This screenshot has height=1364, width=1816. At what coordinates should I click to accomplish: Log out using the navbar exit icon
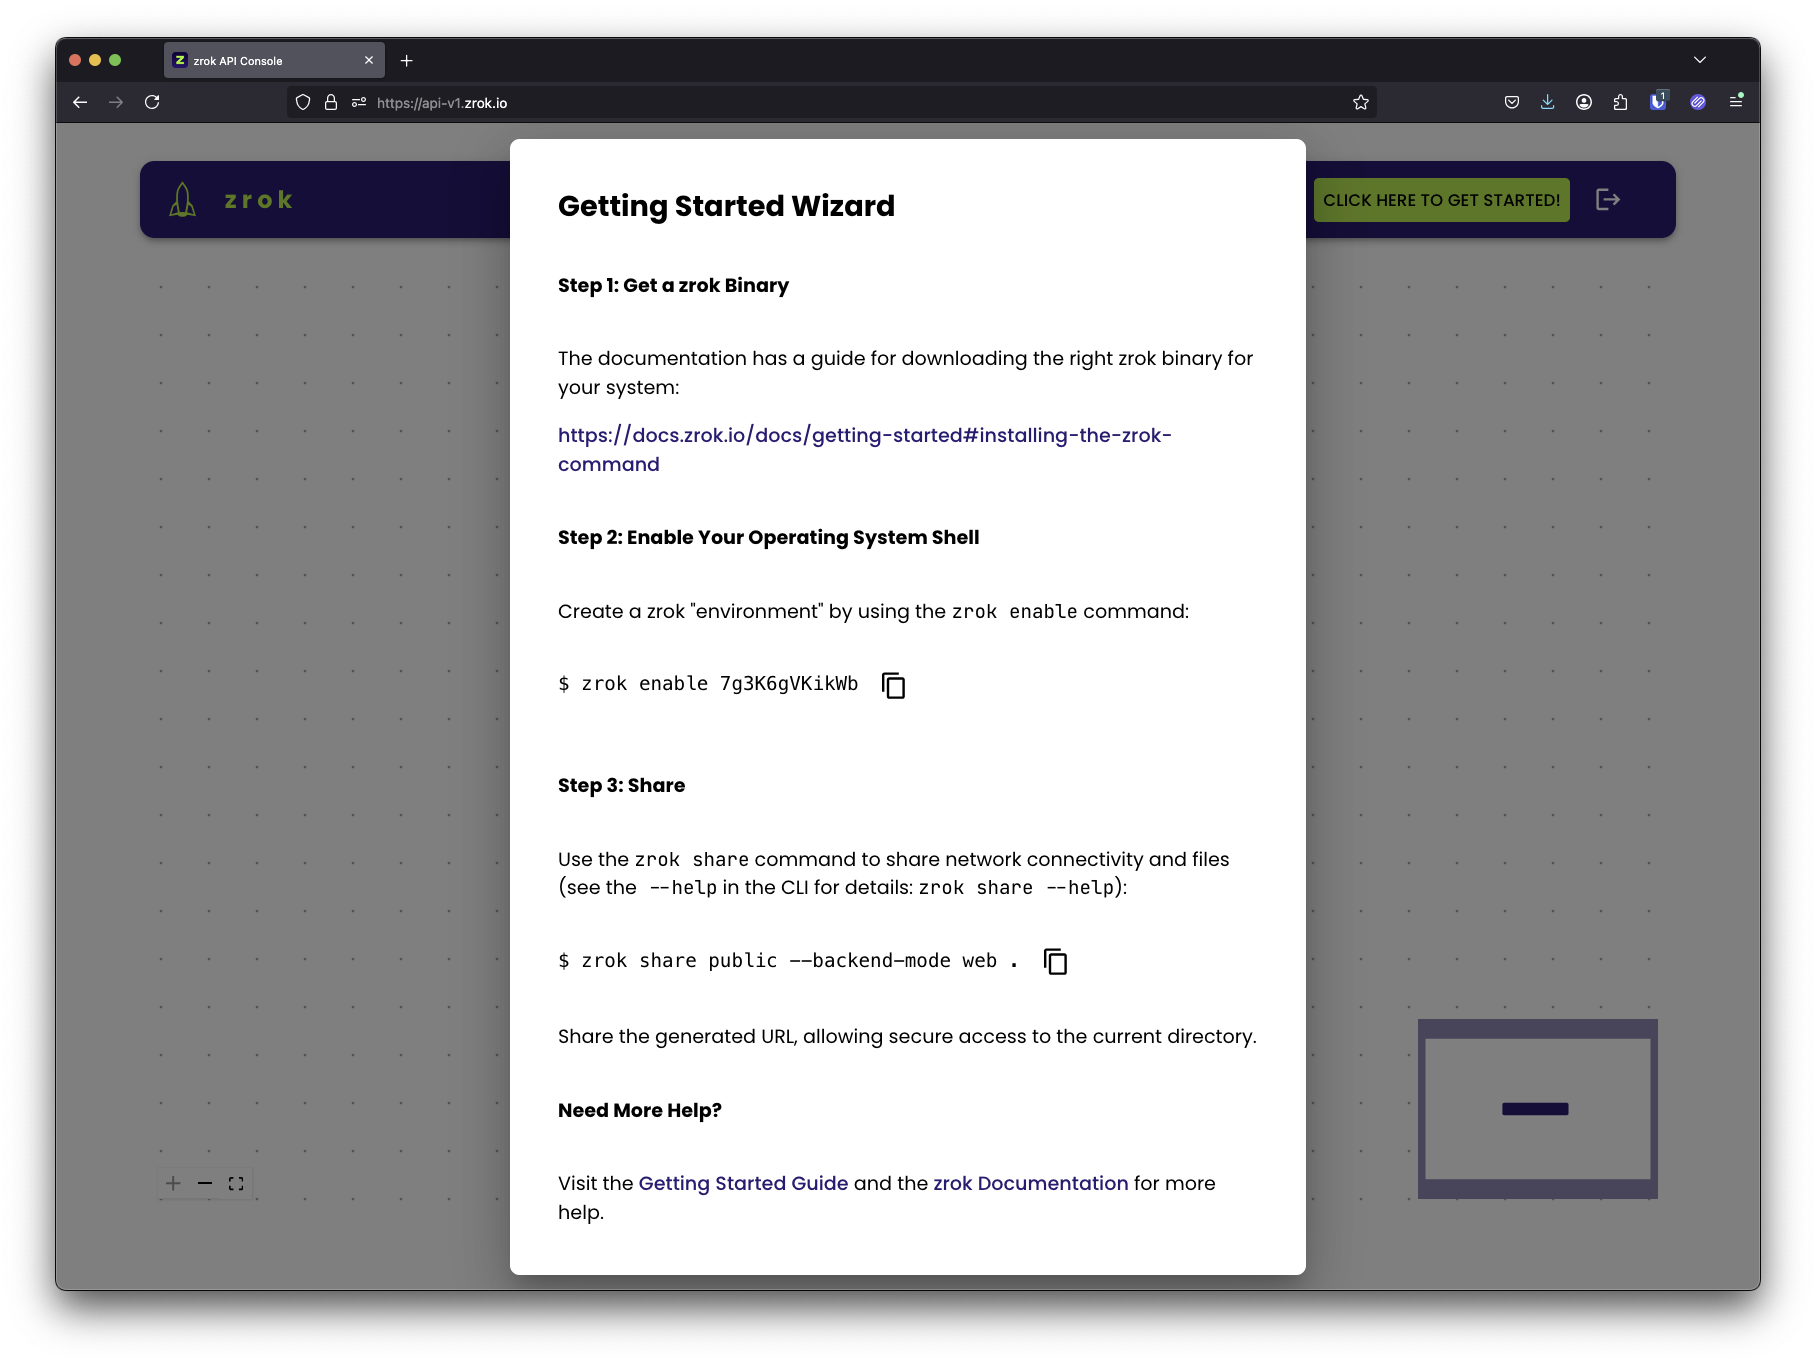coord(1609,199)
